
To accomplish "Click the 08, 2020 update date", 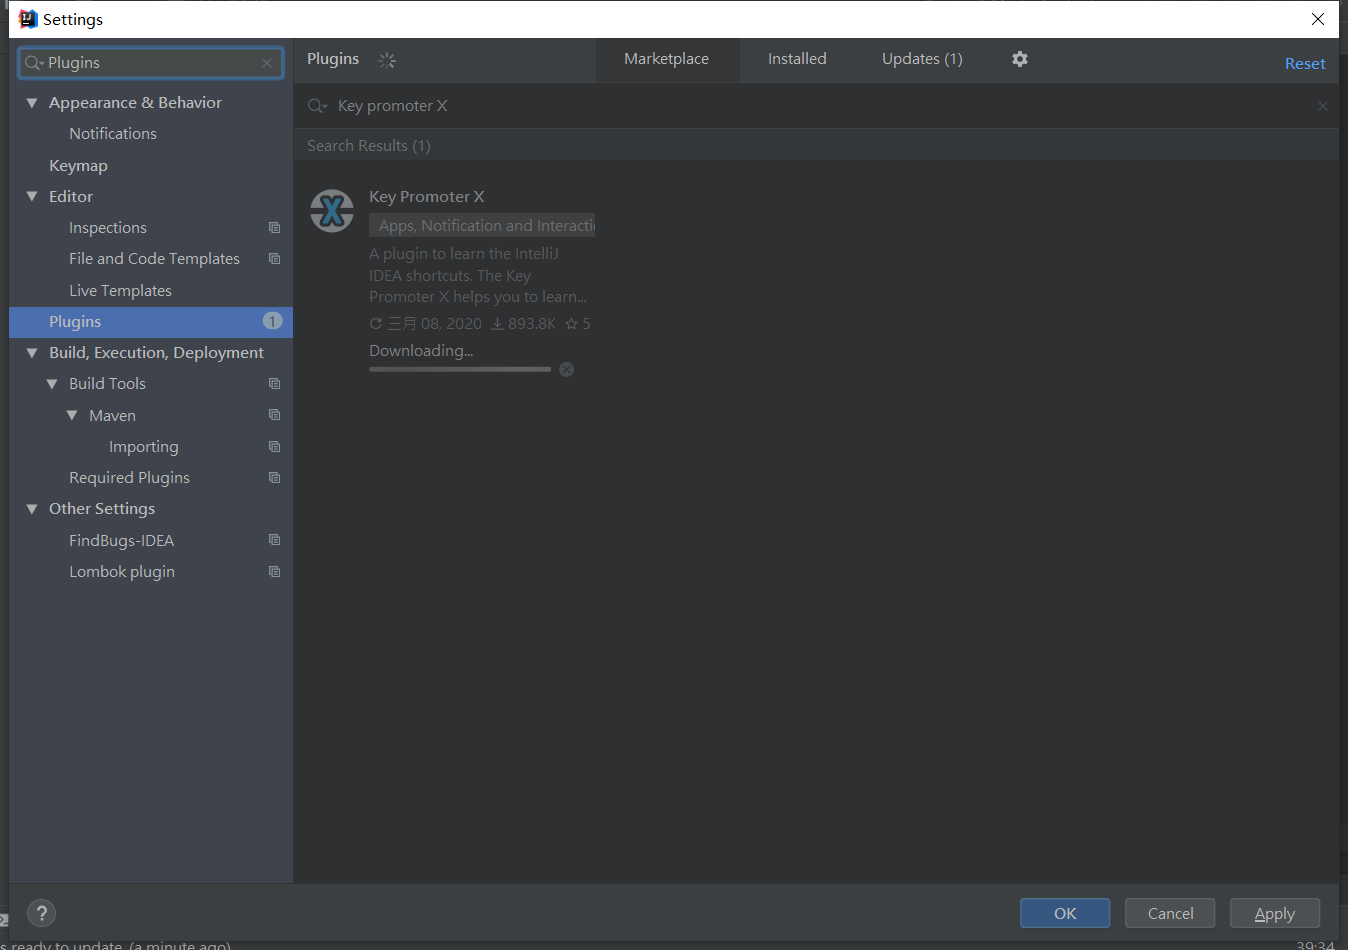I will (426, 324).
